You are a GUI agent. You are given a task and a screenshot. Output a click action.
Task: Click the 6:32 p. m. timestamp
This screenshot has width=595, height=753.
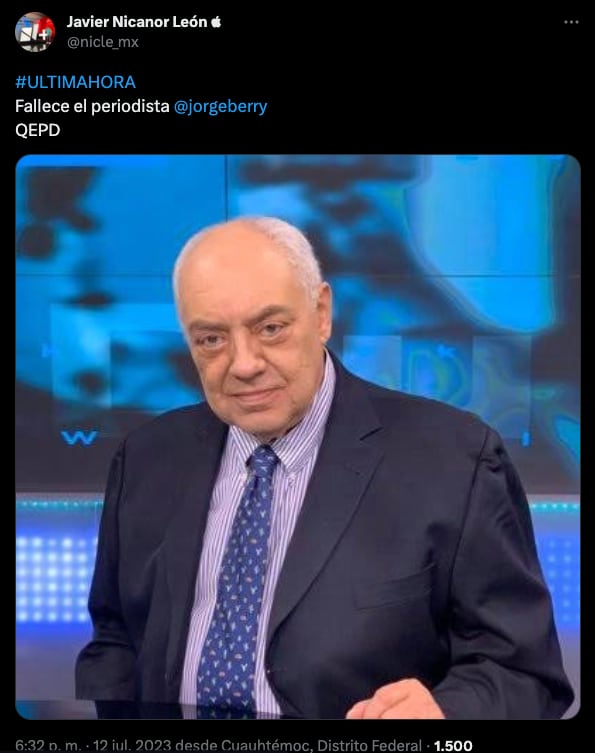coord(48,745)
